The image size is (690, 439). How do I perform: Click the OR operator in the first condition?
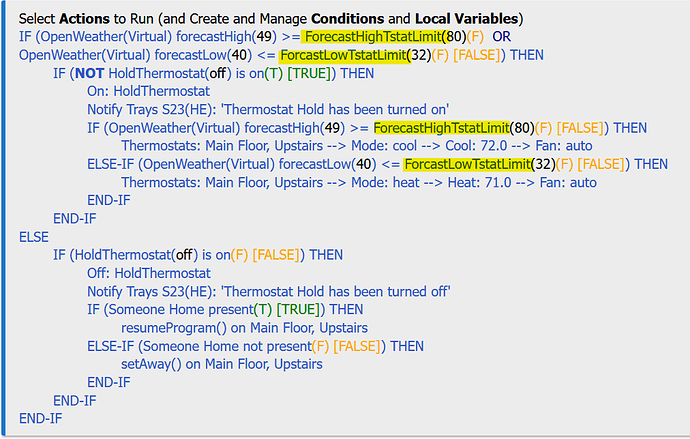pyautogui.click(x=502, y=37)
